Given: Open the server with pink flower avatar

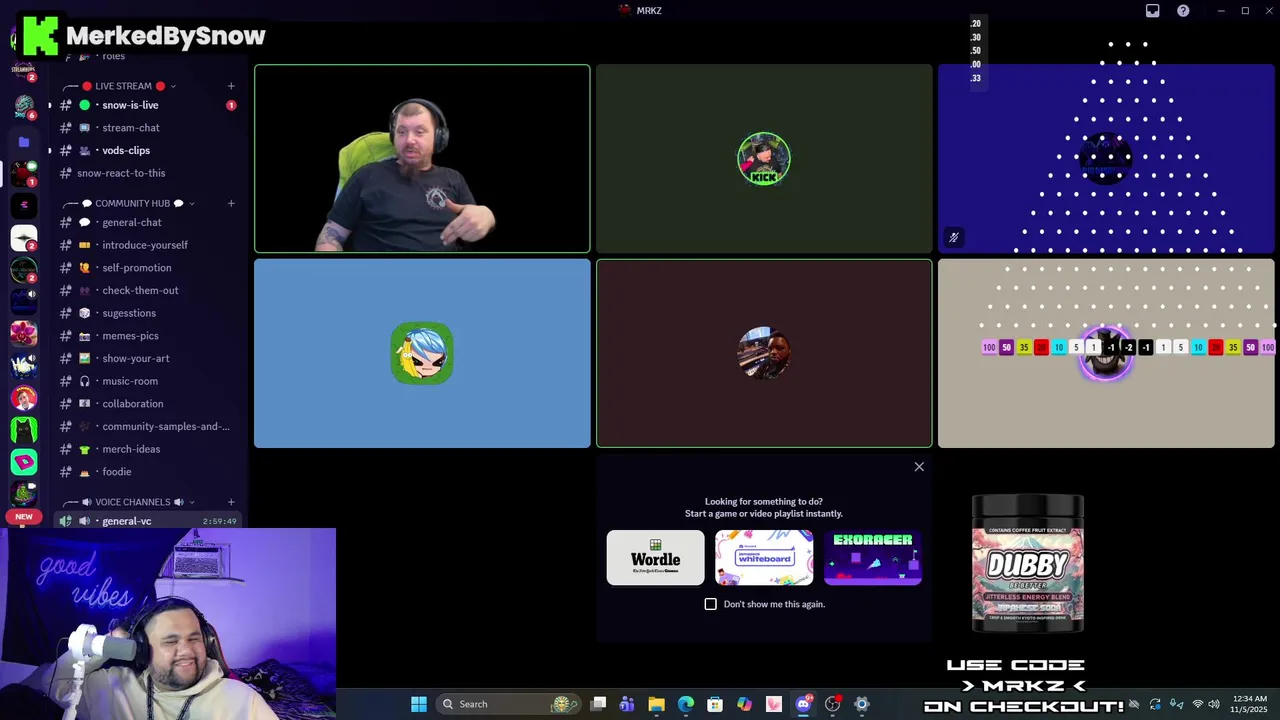Looking at the screenshot, I should [x=24, y=333].
